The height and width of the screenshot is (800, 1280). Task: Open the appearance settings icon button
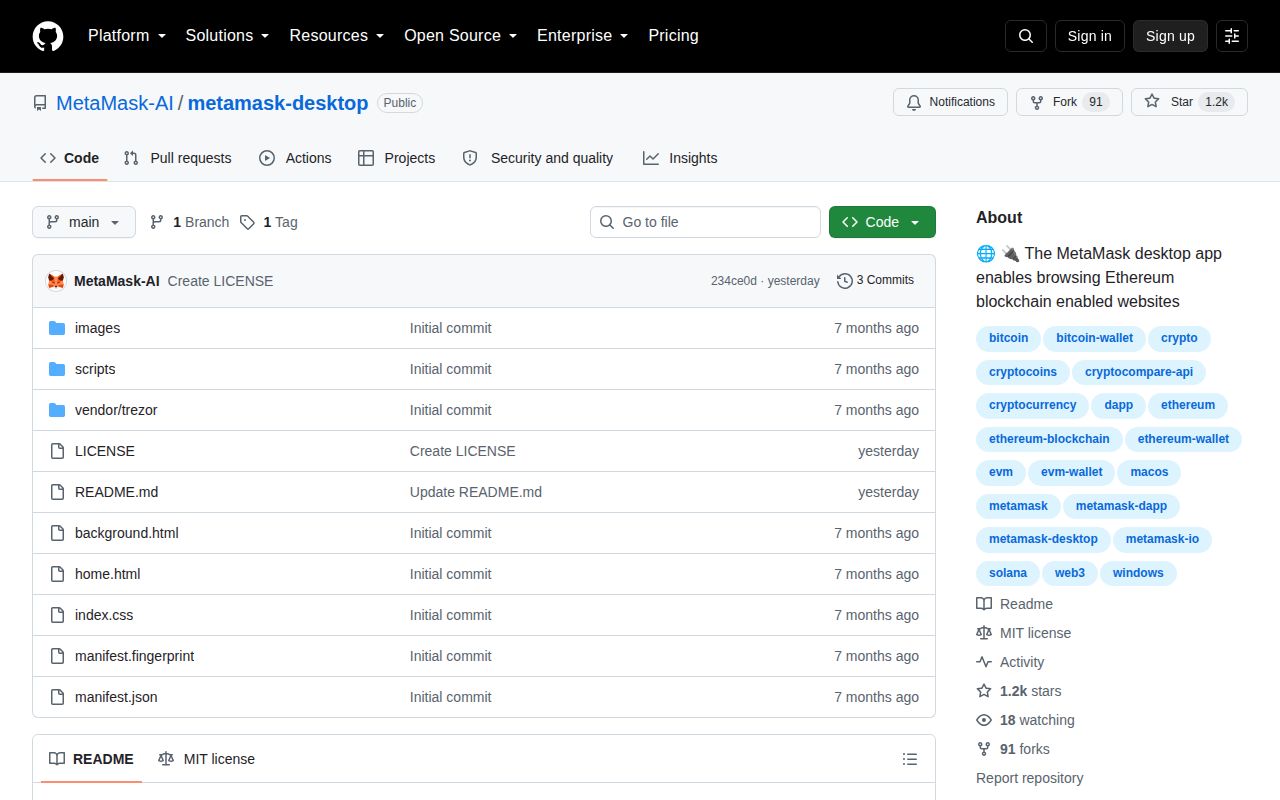pyautogui.click(x=1232, y=36)
